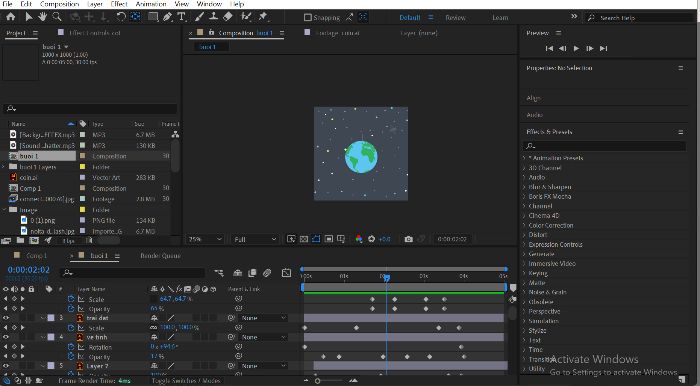Image resolution: width=700 pixels, height=386 pixels.
Task: Click the snapshot camera icon in viewer
Action: coord(408,239)
